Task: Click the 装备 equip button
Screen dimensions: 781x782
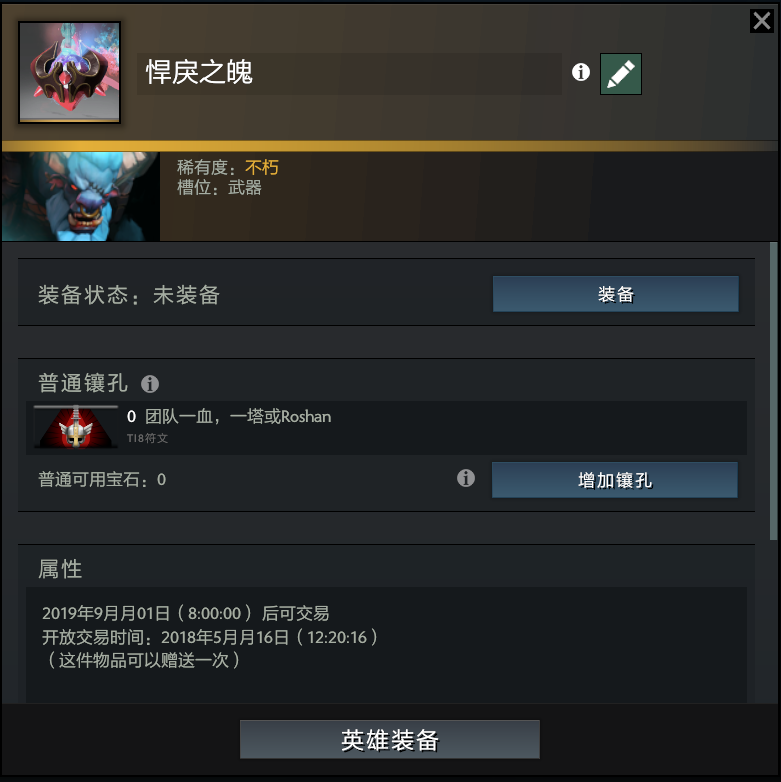Action: pos(615,294)
